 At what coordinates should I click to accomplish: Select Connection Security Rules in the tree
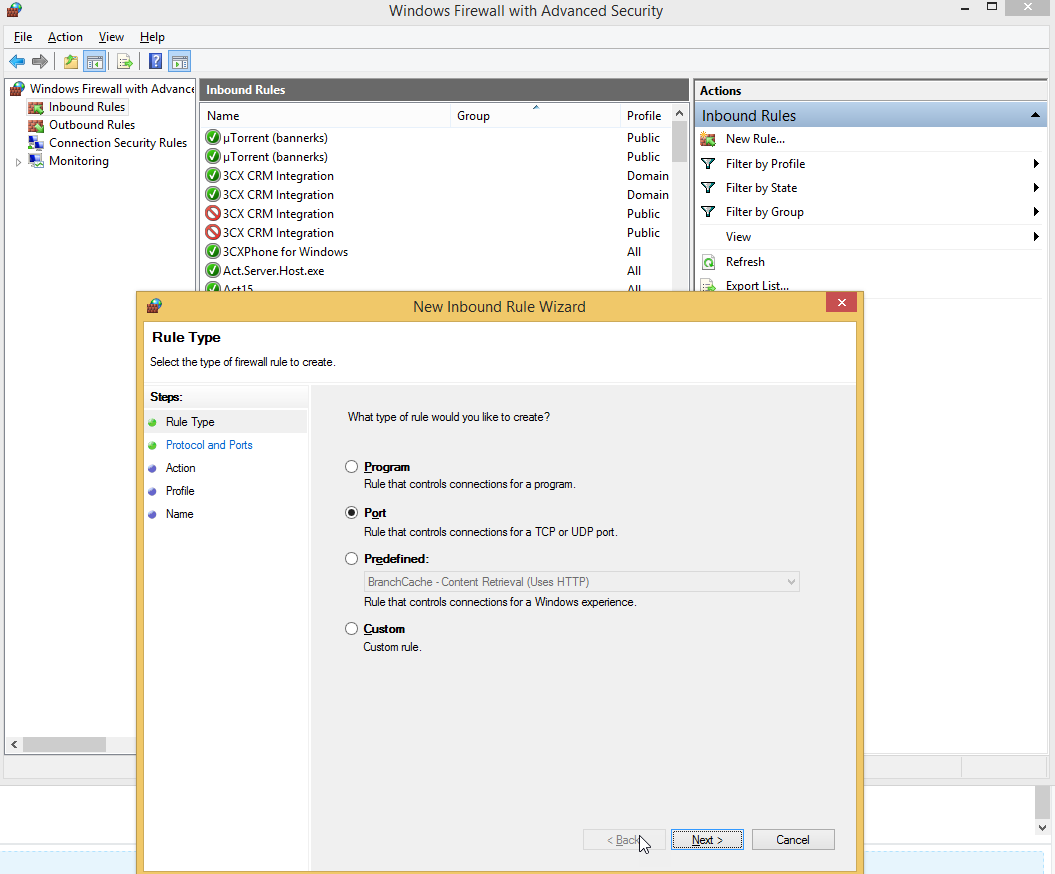pyautogui.click(x=118, y=143)
